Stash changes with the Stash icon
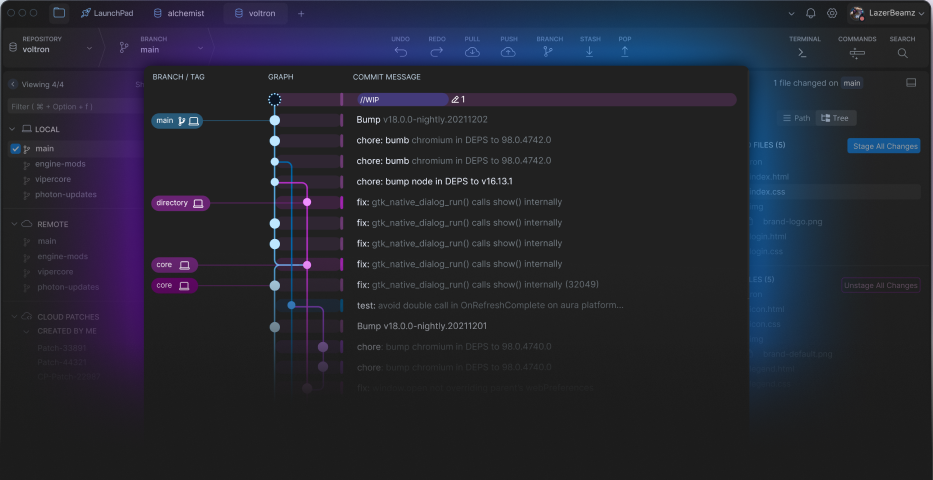Screen dimensions: 933x480 [x=590, y=51]
